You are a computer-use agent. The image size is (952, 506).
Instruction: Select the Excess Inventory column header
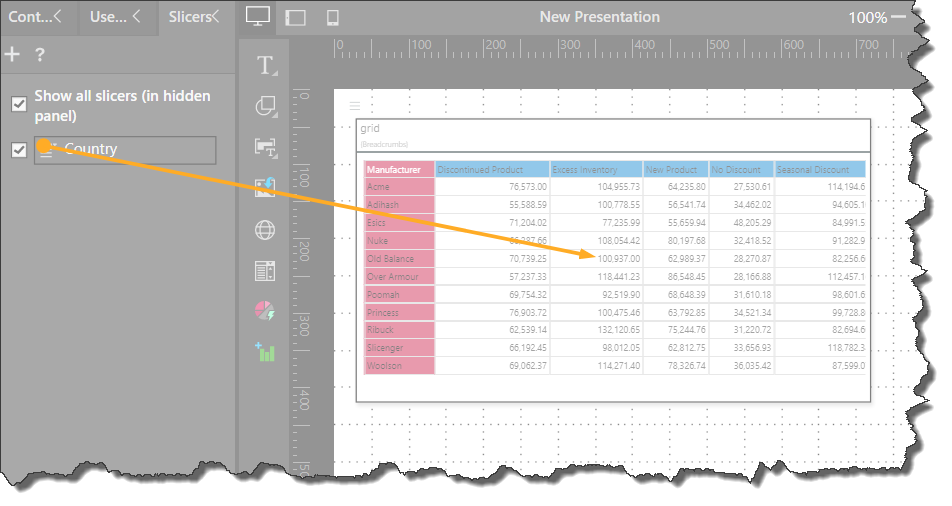coord(596,169)
